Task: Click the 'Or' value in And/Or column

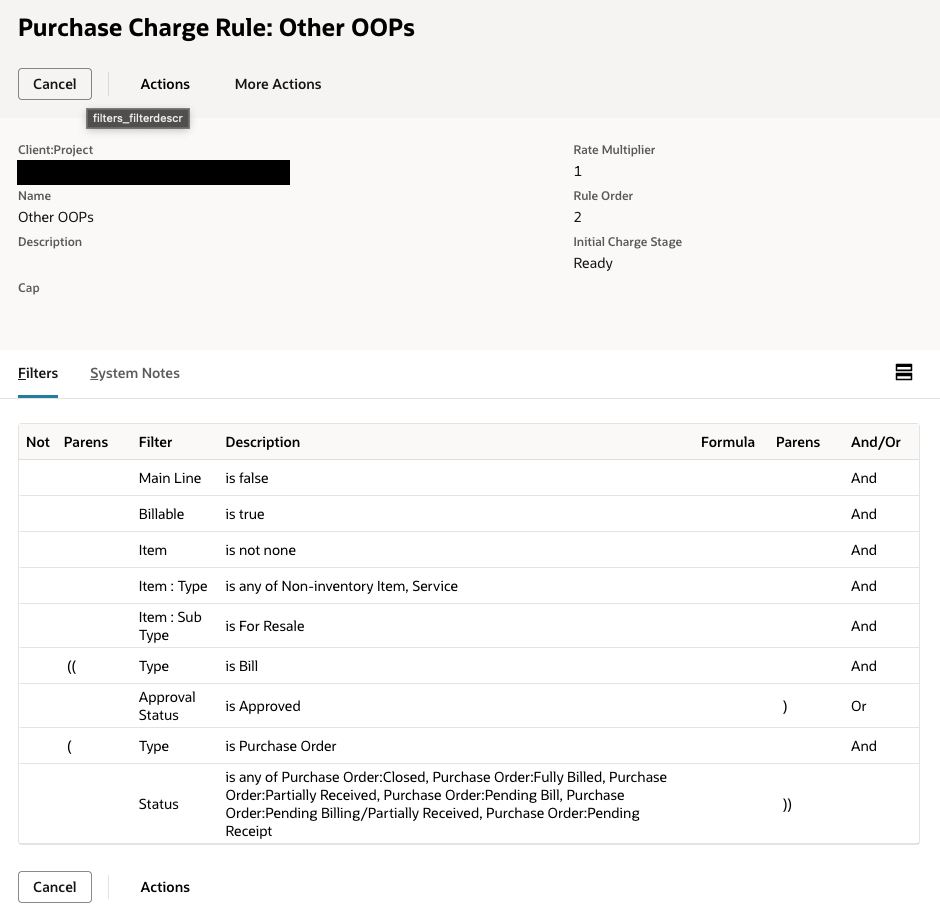Action: click(858, 706)
